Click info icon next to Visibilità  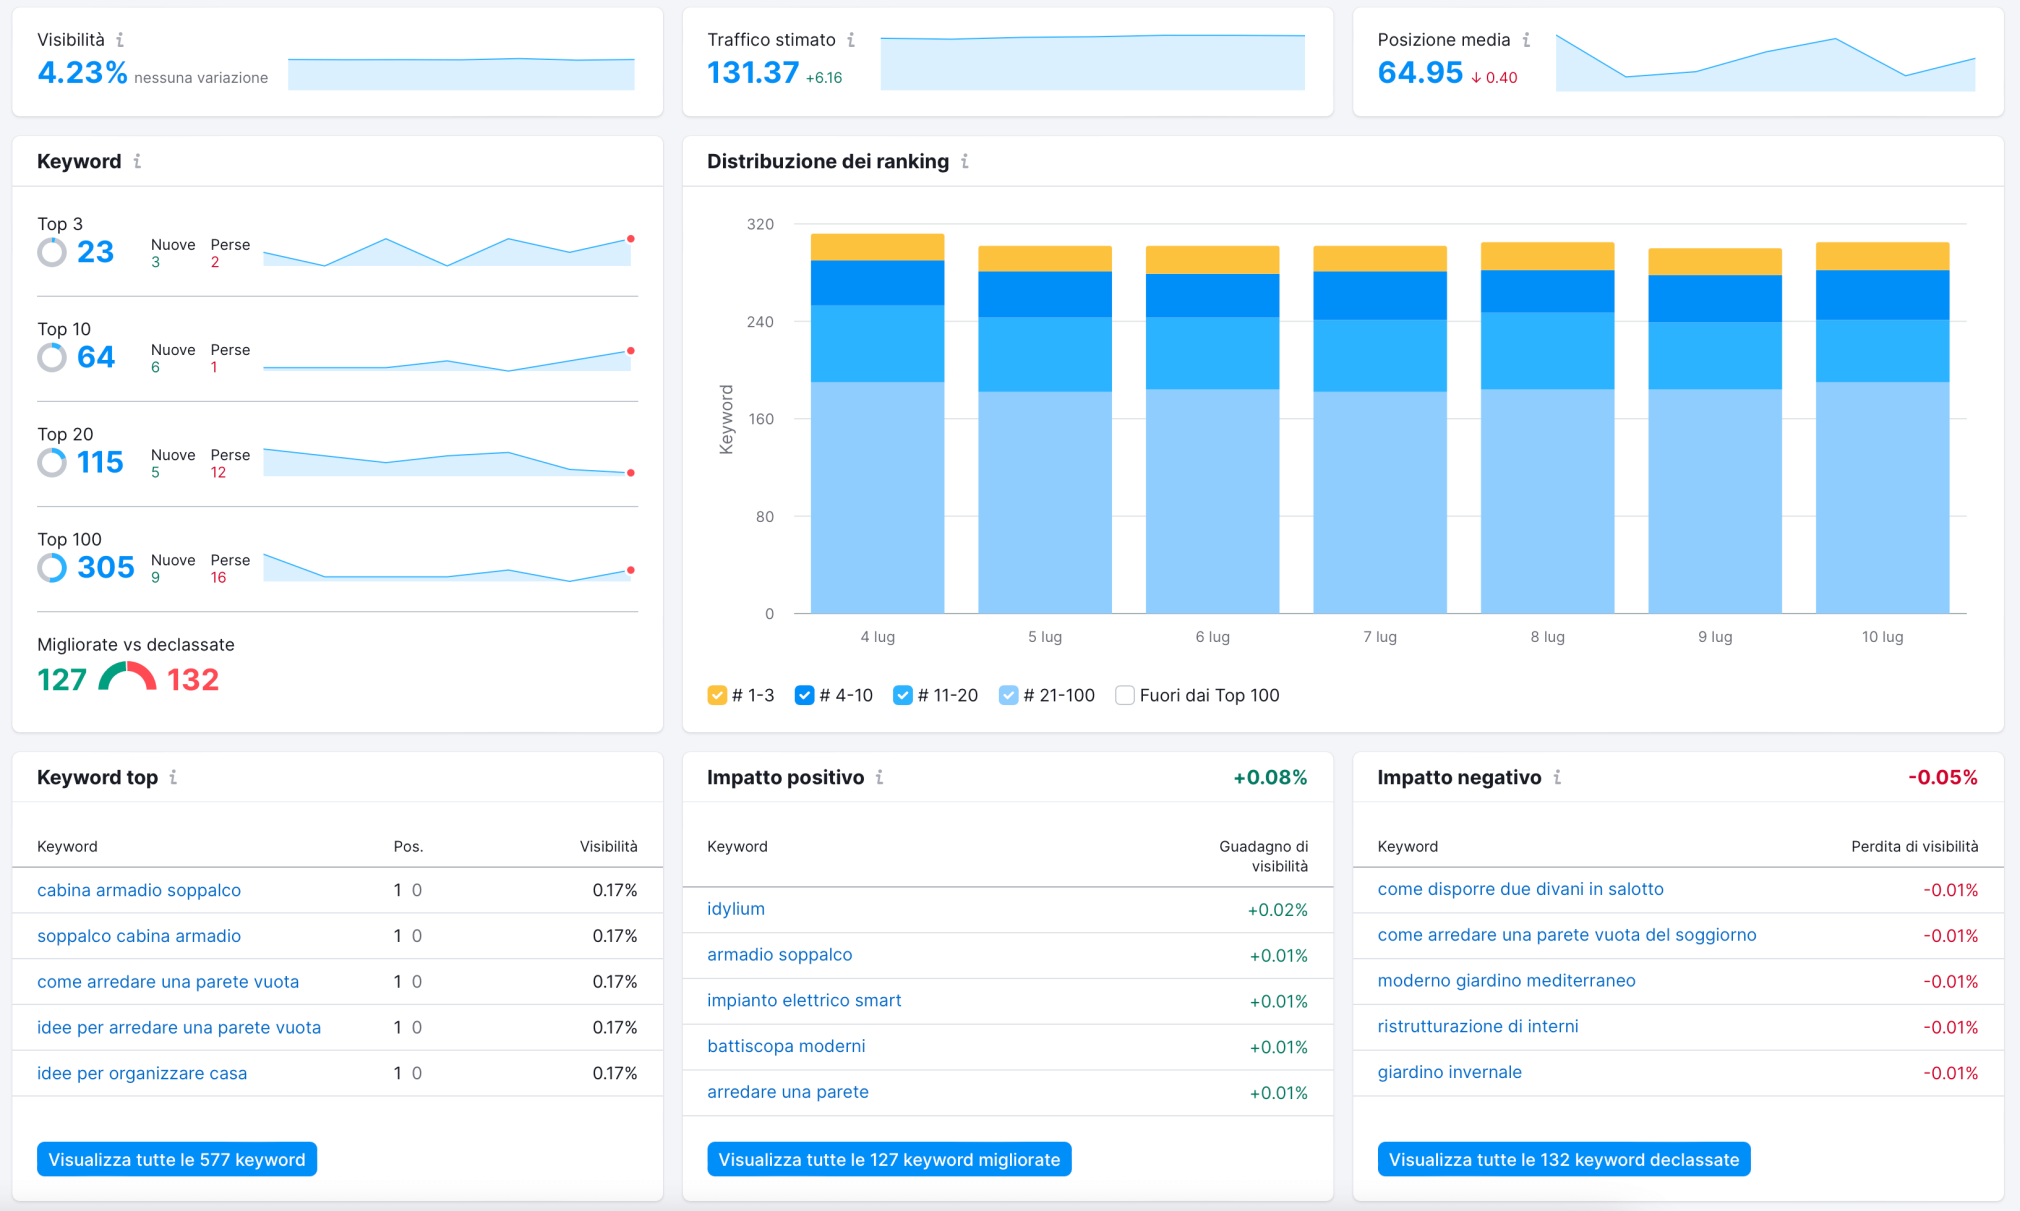click(120, 40)
